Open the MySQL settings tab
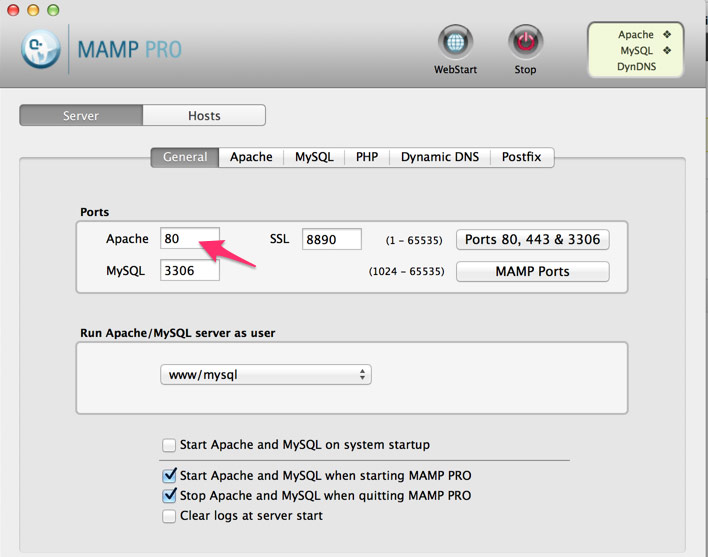 (x=314, y=157)
